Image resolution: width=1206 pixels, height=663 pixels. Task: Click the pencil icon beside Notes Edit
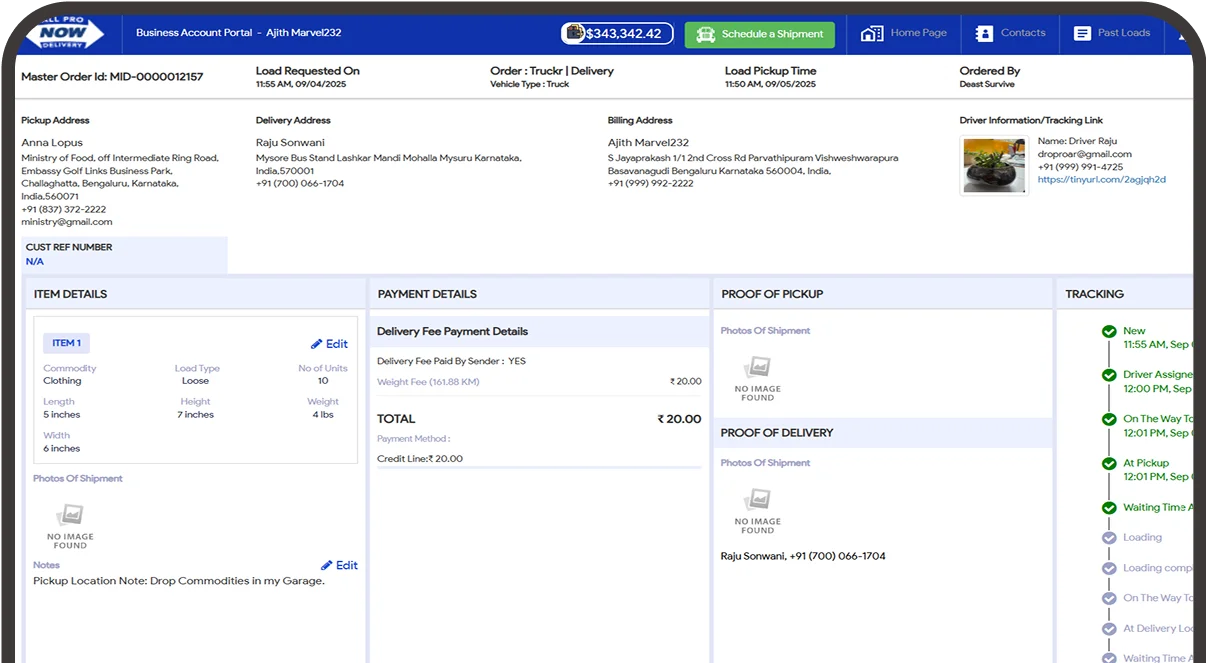326,566
